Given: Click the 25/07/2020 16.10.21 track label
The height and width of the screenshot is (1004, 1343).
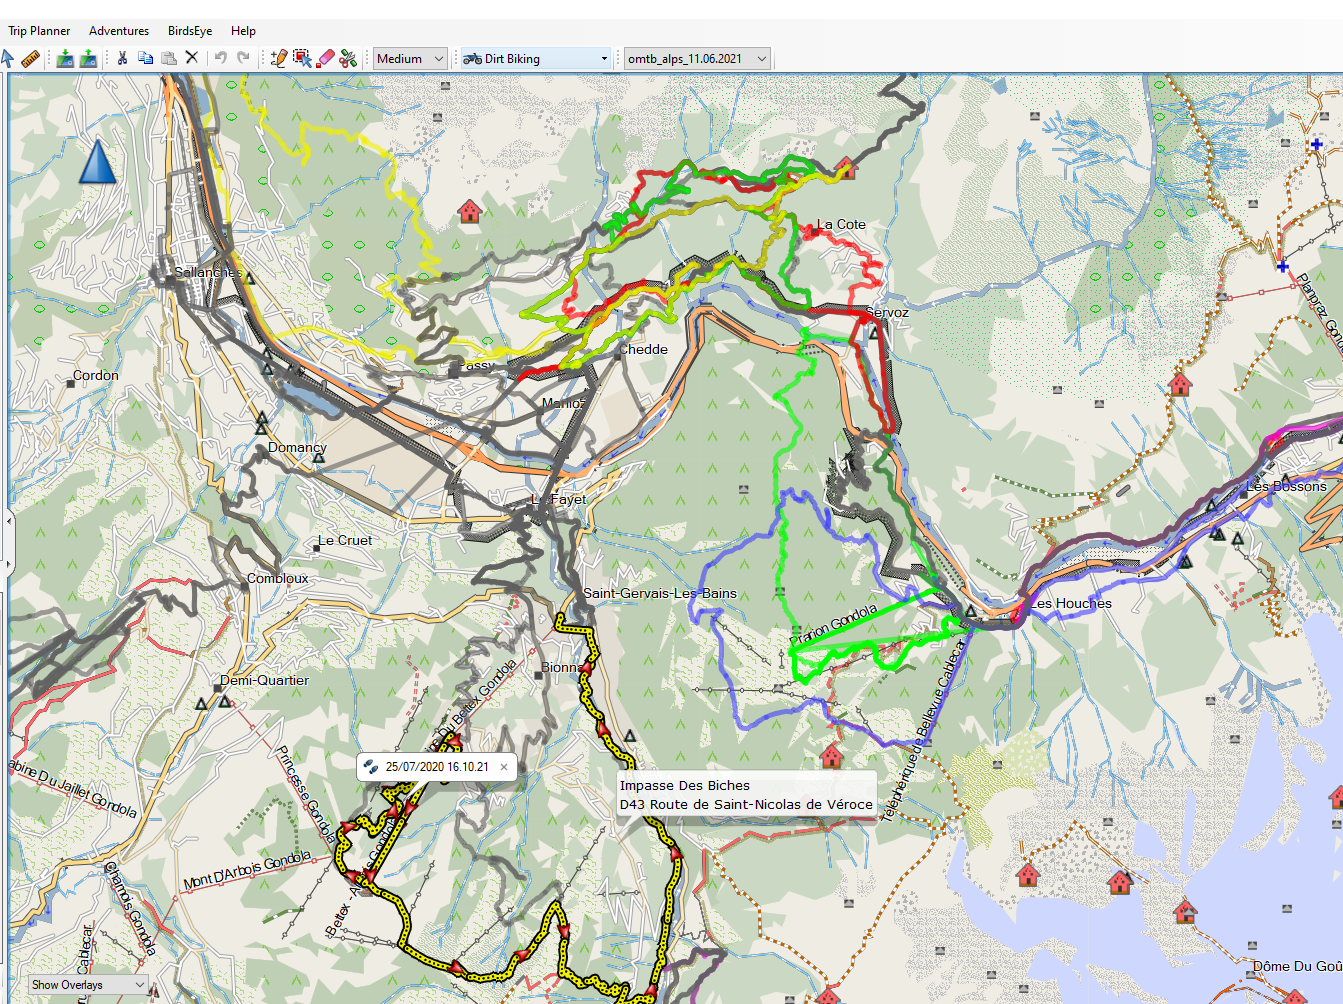Looking at the screenshot, I should click(436, 767).
